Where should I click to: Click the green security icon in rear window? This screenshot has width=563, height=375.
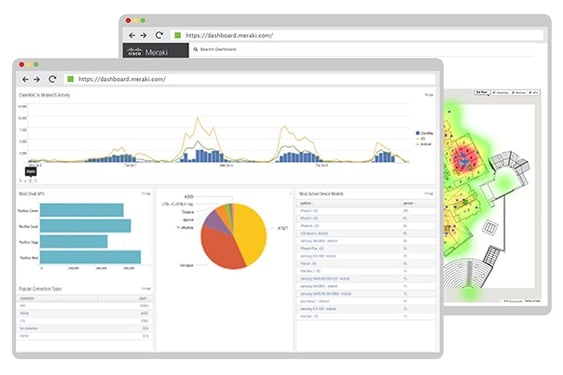177,35
